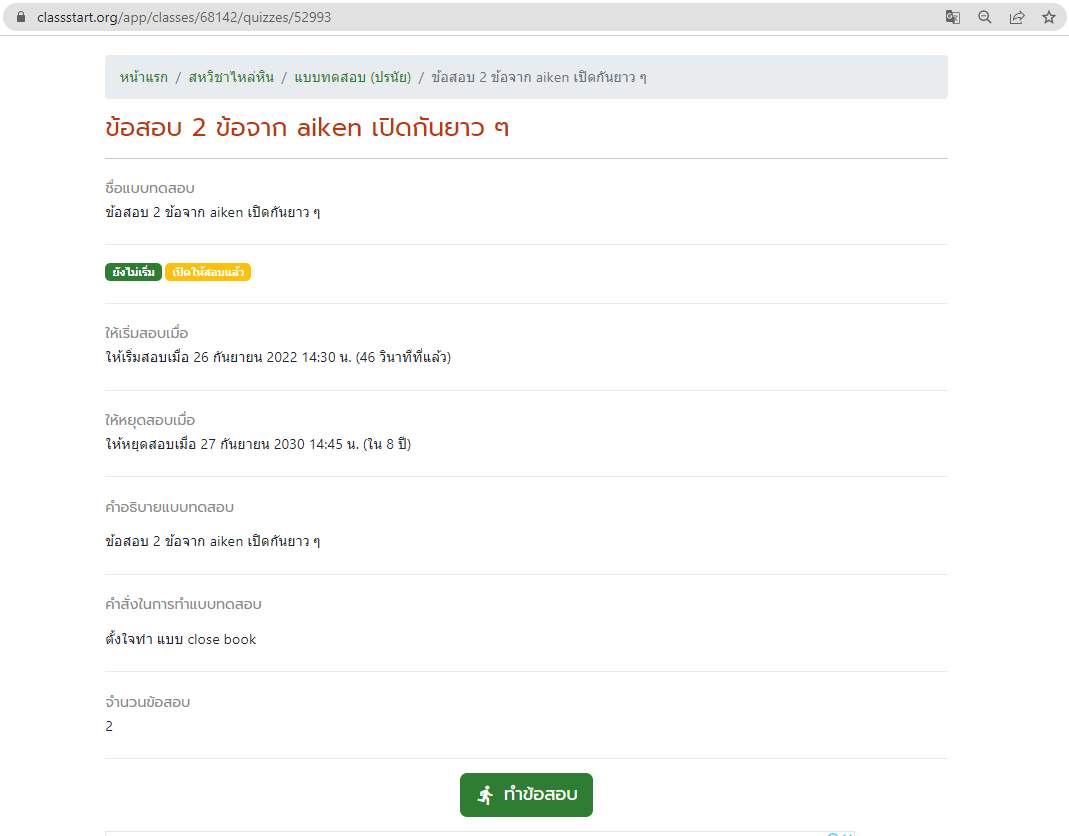
Task: Click the share page icon
Action: click(1017, 17)
